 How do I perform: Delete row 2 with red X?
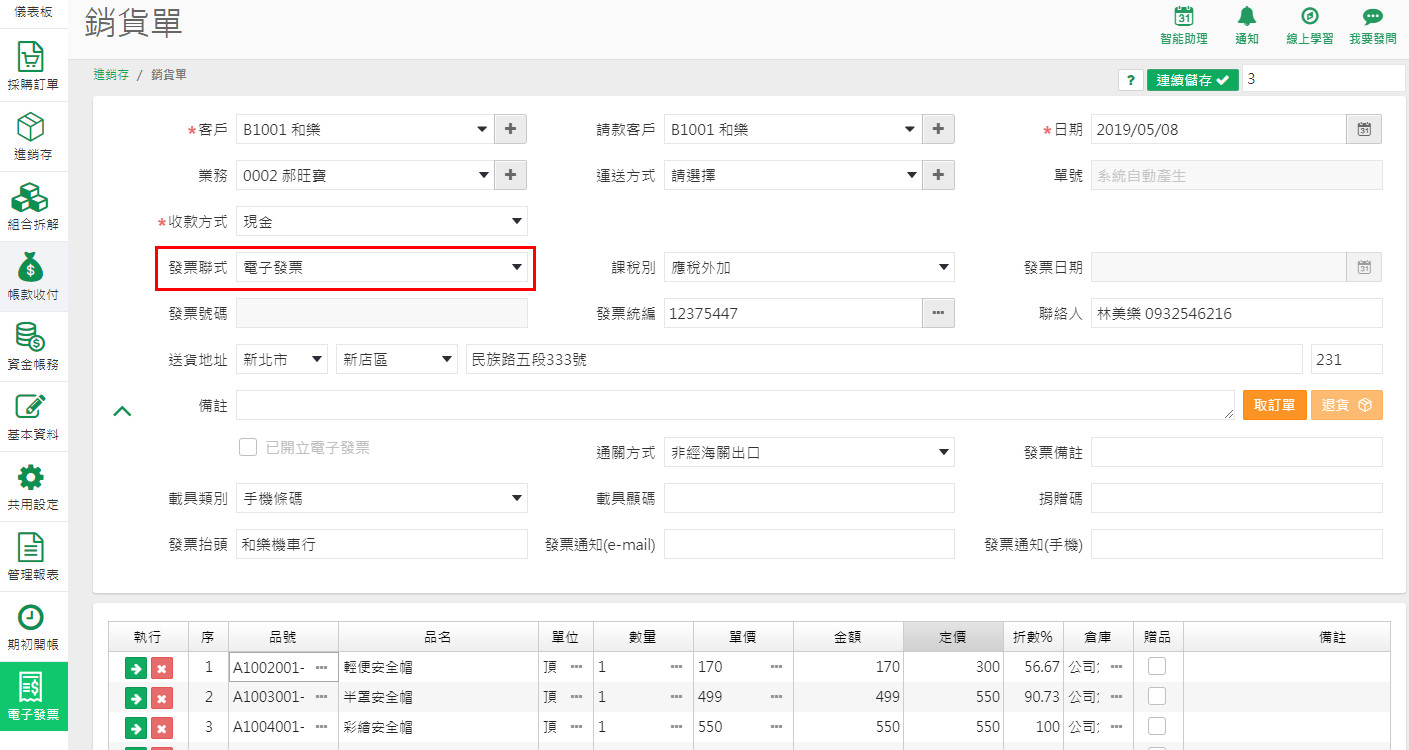162,697
